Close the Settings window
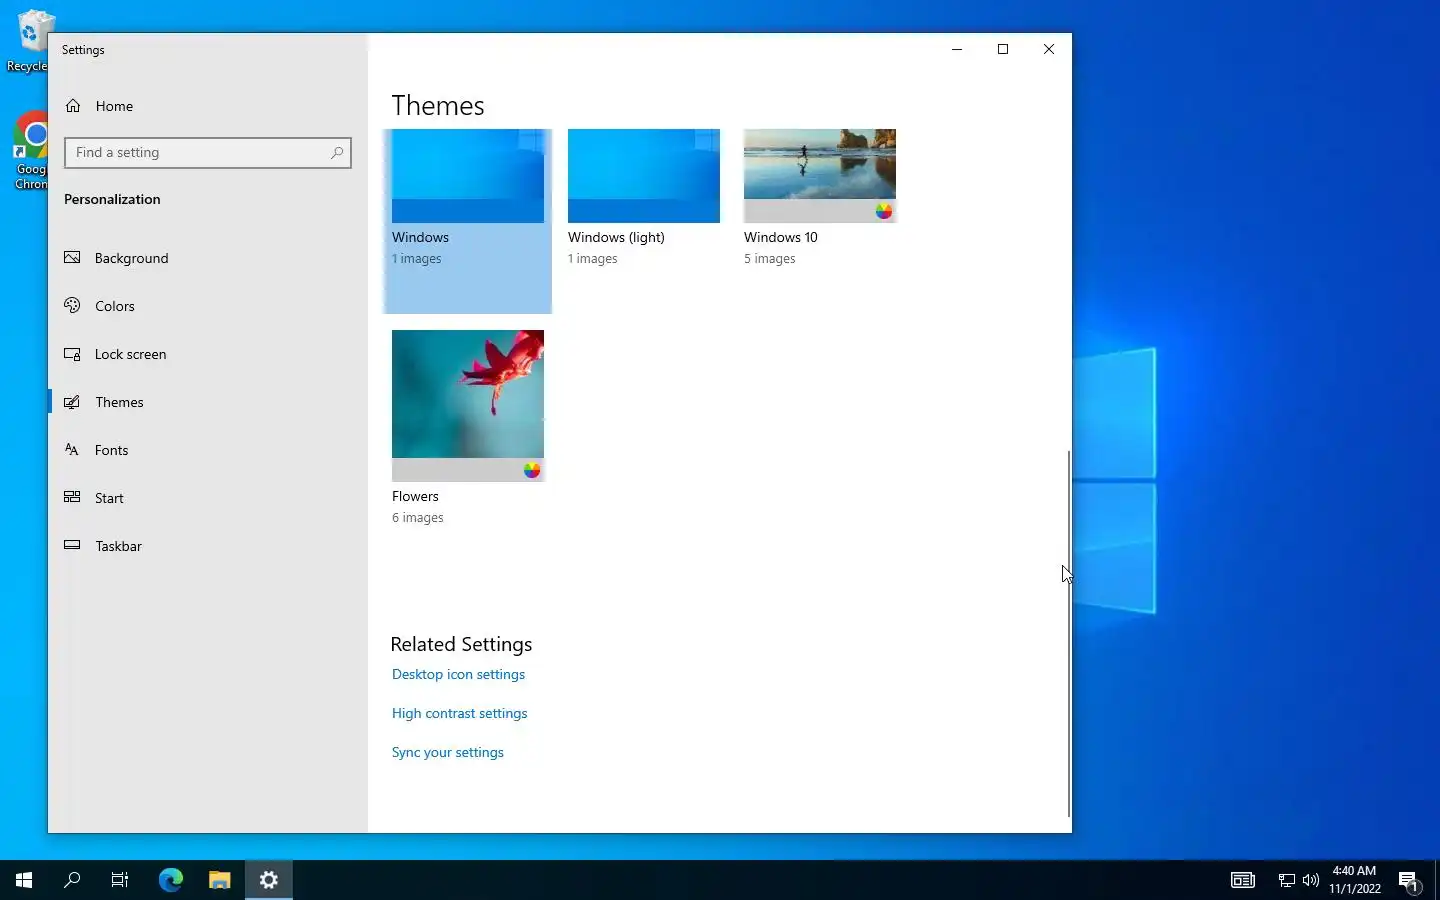The height and width of the screenshot is (900, 1440). pos(1049,49)
